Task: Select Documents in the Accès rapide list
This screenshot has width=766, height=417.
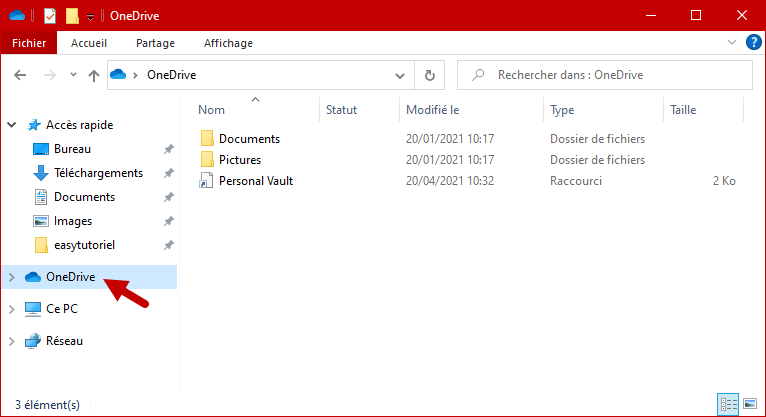Action: [85, 197]
